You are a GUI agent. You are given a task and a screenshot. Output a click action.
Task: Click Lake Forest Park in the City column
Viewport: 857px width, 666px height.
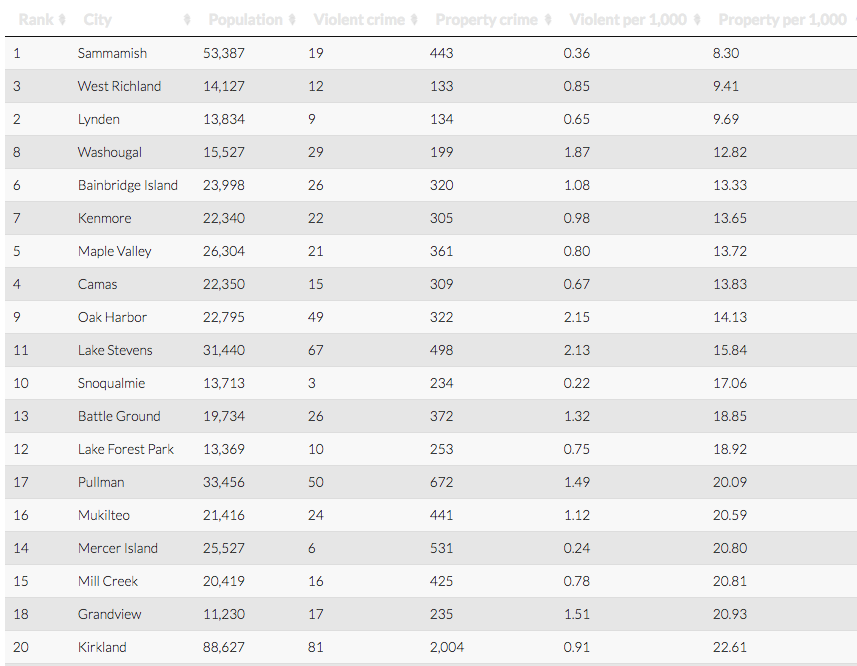pos(125,449)
